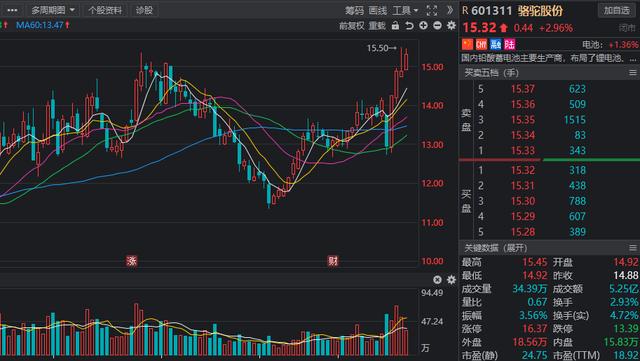Click sell level 3 volume 1515
The image size is (640, 361).
[x=575, y=120]
